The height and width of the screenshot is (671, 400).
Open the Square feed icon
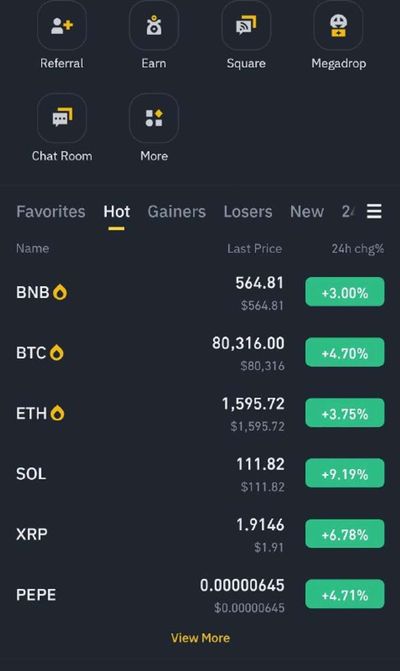[x=246, y=25]
